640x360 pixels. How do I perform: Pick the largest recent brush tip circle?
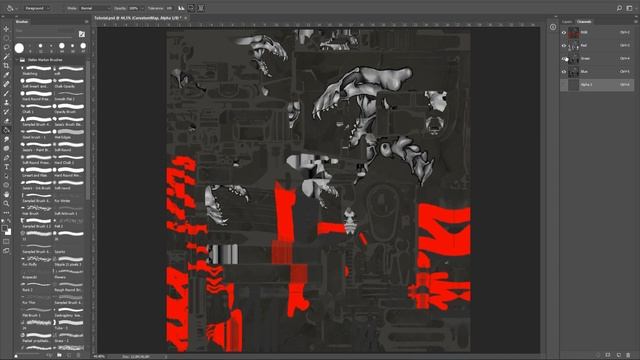pos(19,48)
